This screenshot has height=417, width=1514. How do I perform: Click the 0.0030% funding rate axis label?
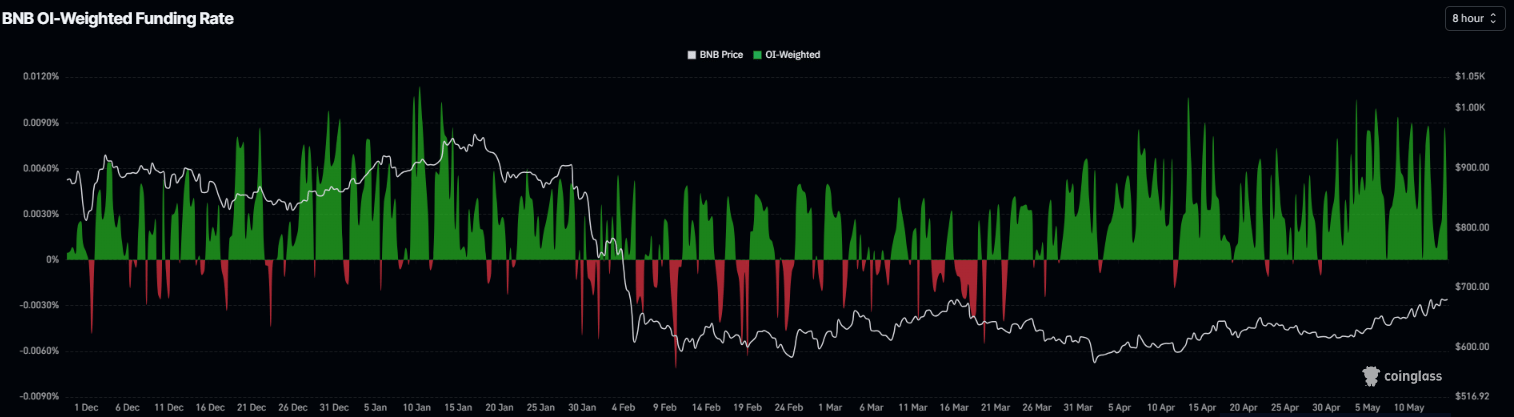(x=39, y=214)
